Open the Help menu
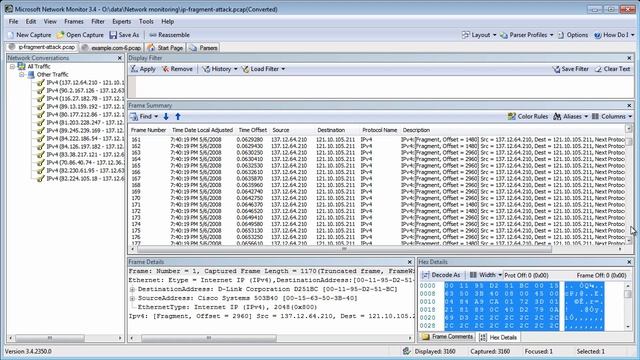The width and height of the screenshot is (640, 360). (167, 22)
